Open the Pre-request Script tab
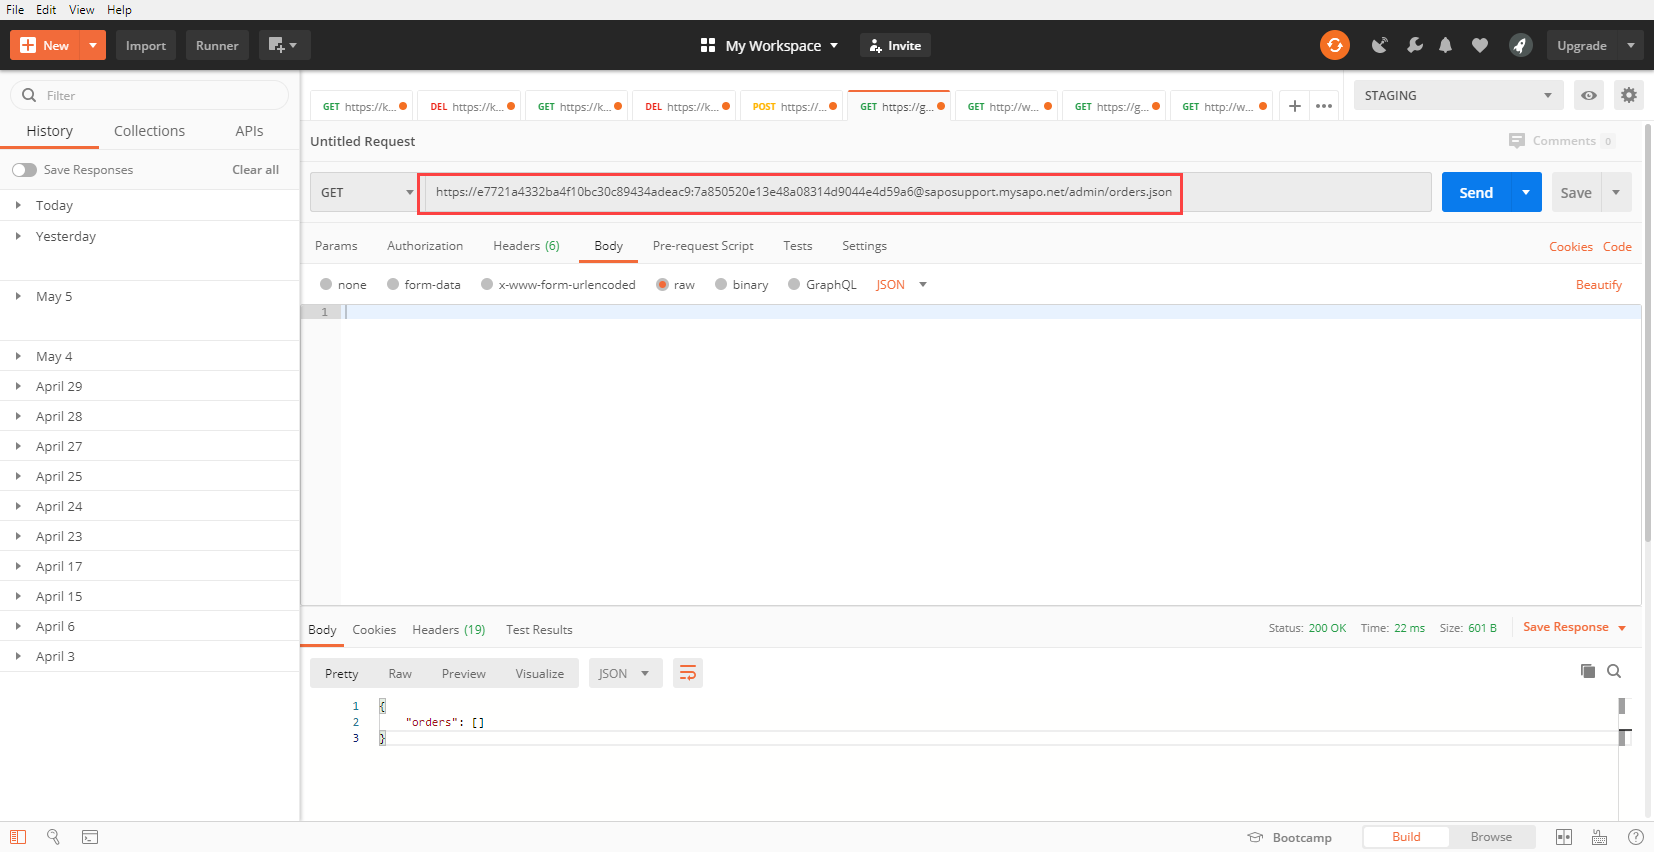The image size is (1654, 852). 703,246
